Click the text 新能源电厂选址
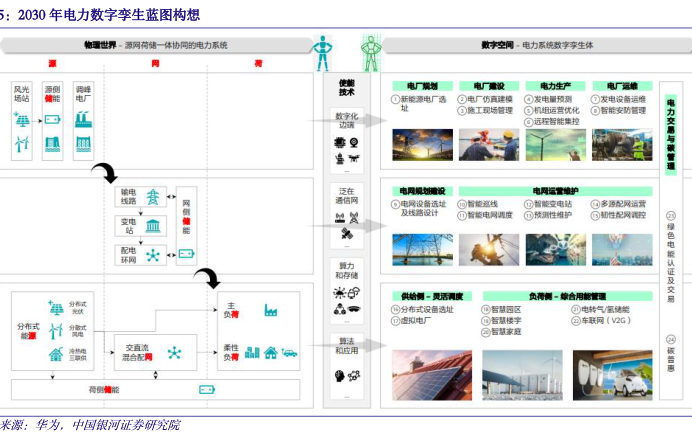692x442 pixels. click(423, 104)
